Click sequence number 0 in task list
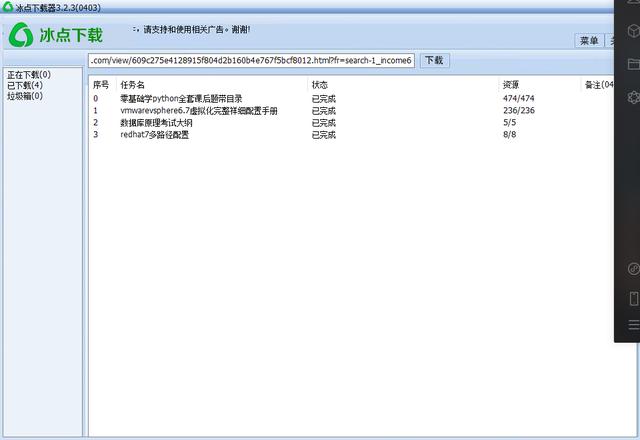 [x=96, y=98]
